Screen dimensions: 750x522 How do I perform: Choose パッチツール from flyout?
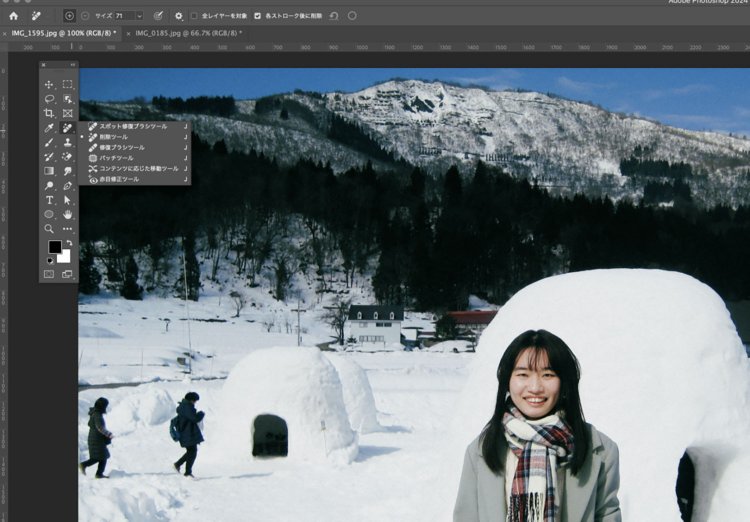(x=135, y=158)
